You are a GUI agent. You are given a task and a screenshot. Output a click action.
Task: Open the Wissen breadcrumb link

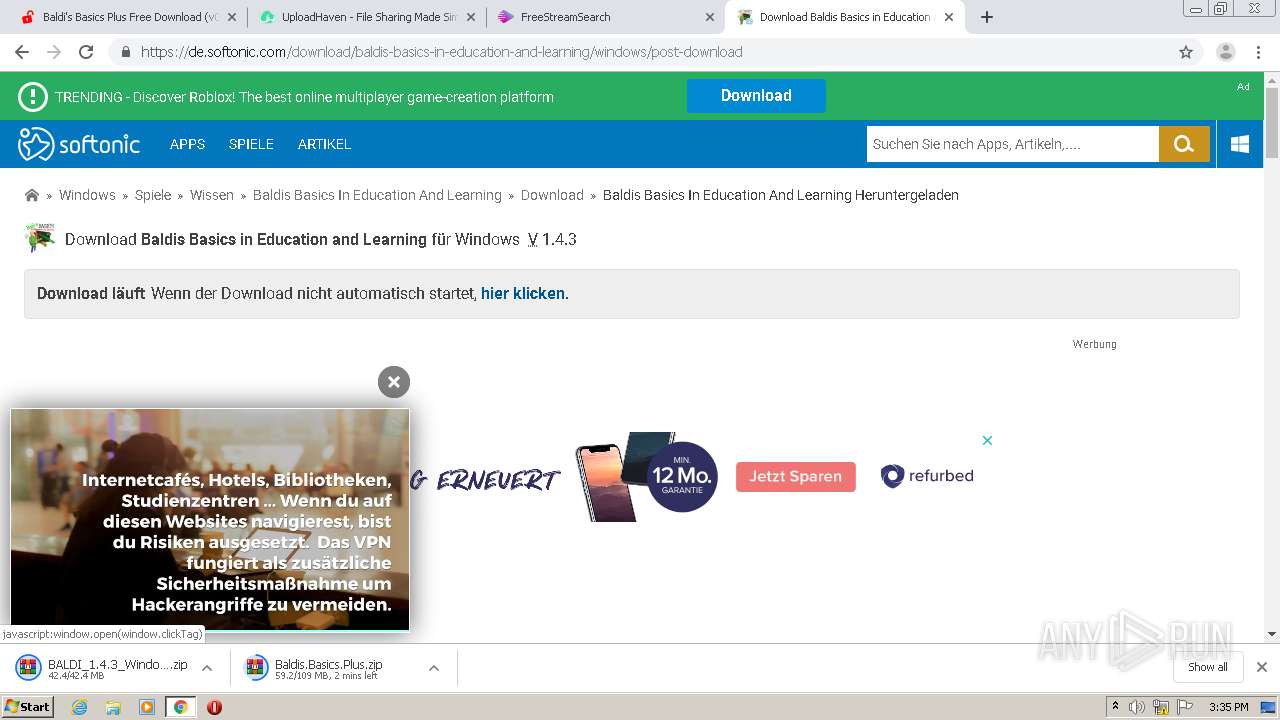212,195
